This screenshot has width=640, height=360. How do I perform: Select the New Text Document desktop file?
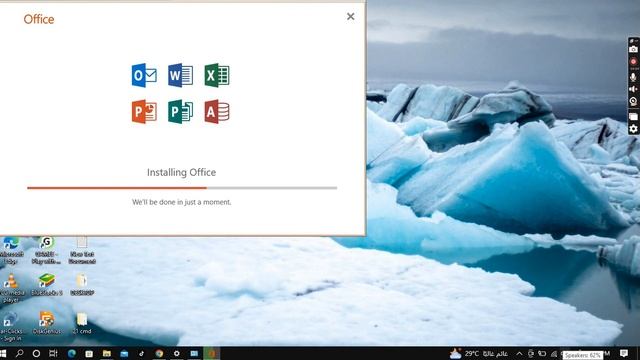(82, 250)
